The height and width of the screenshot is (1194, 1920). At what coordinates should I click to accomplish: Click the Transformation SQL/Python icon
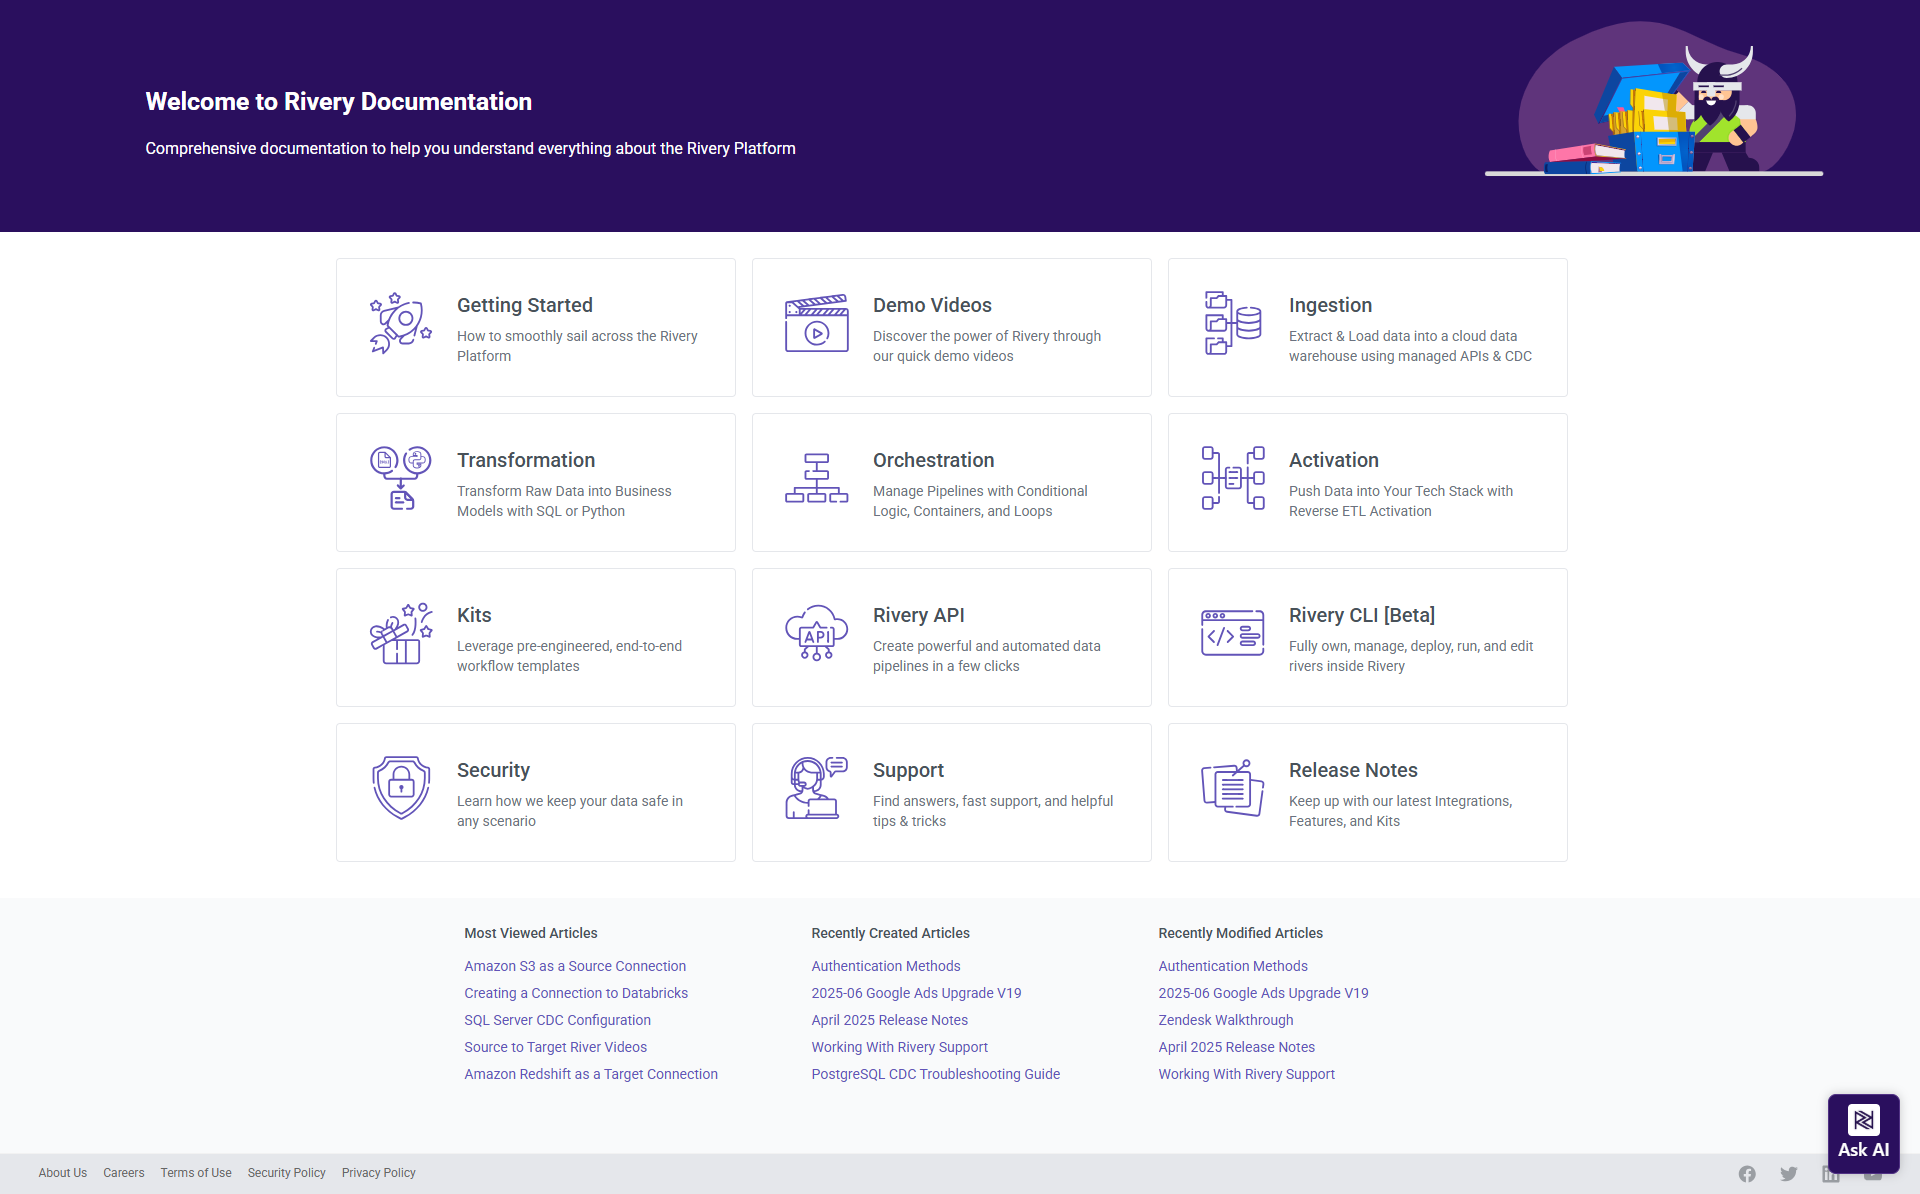tap(400, 478)
